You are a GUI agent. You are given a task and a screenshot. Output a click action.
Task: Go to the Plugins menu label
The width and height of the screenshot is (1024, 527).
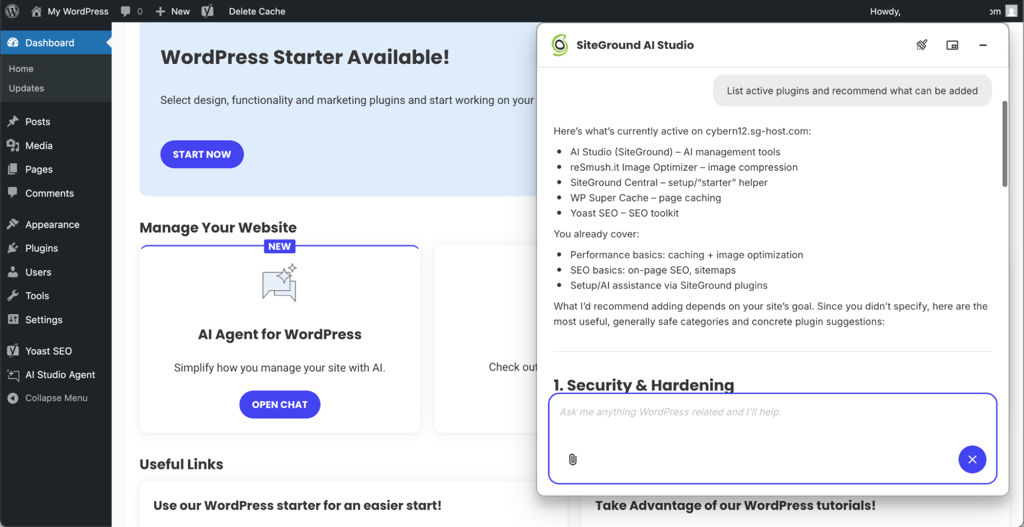pyautogui.click(x=42, y=248)
